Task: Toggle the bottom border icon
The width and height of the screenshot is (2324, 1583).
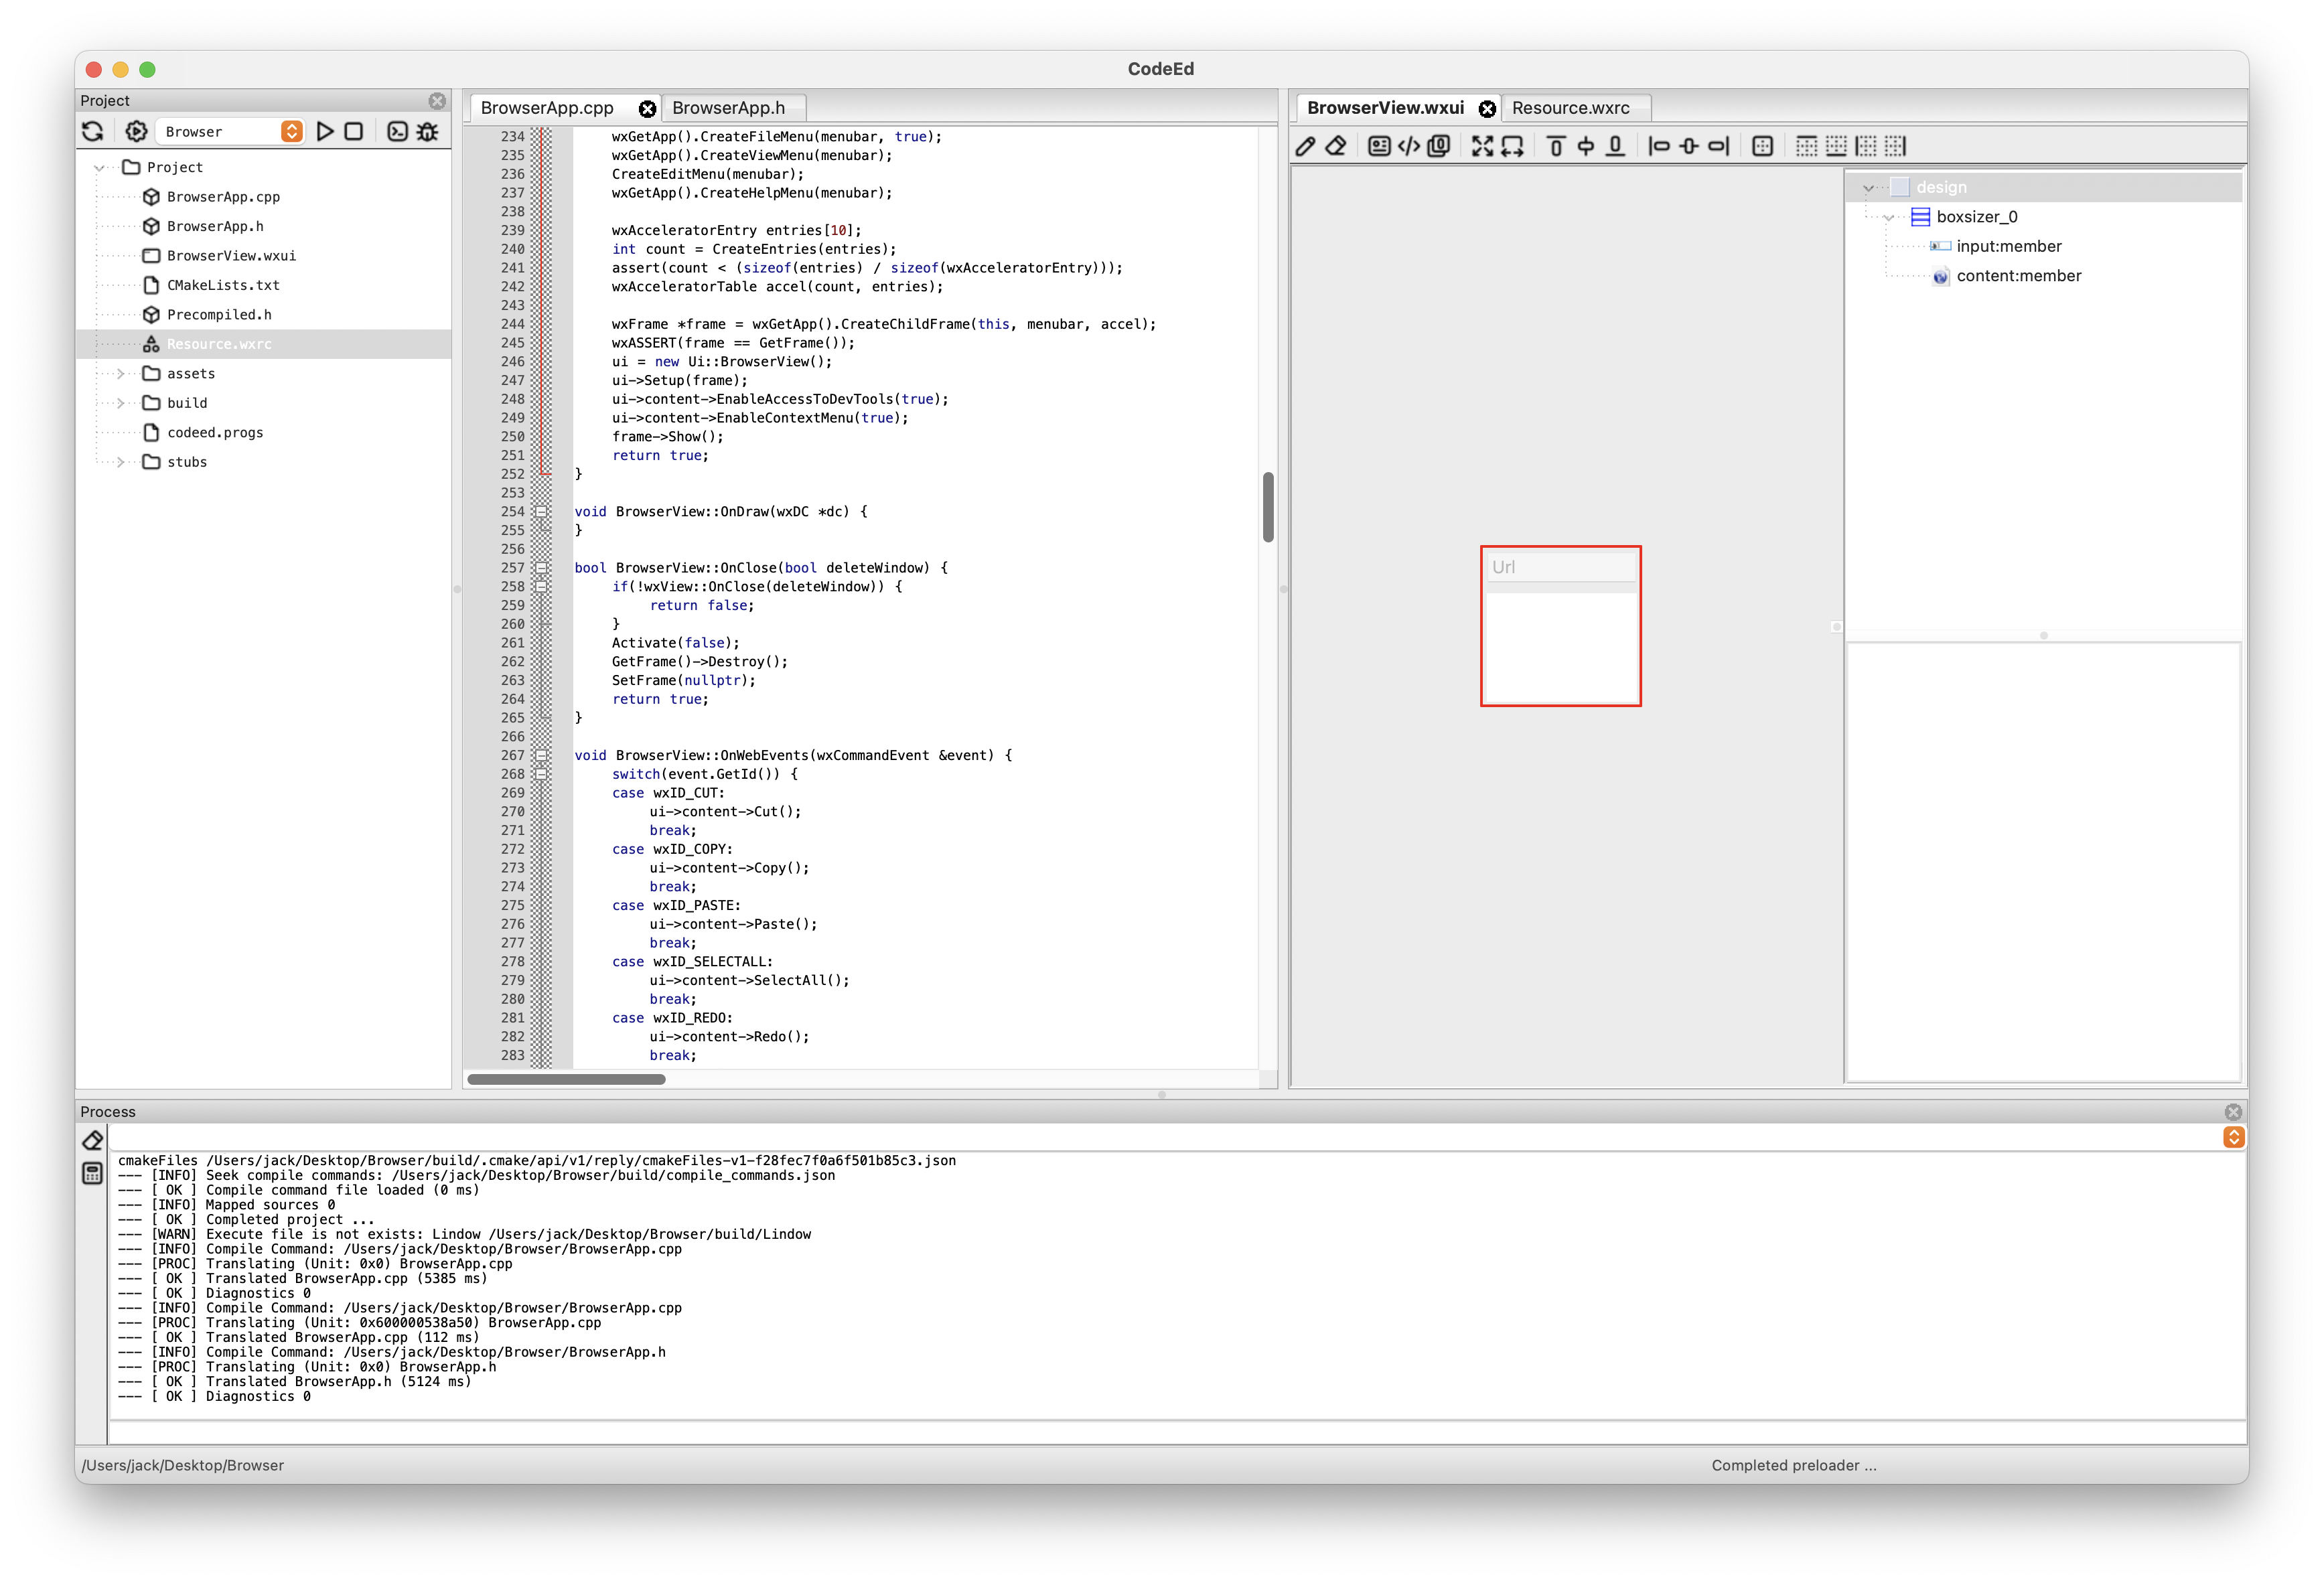Action: [1836, 146]
